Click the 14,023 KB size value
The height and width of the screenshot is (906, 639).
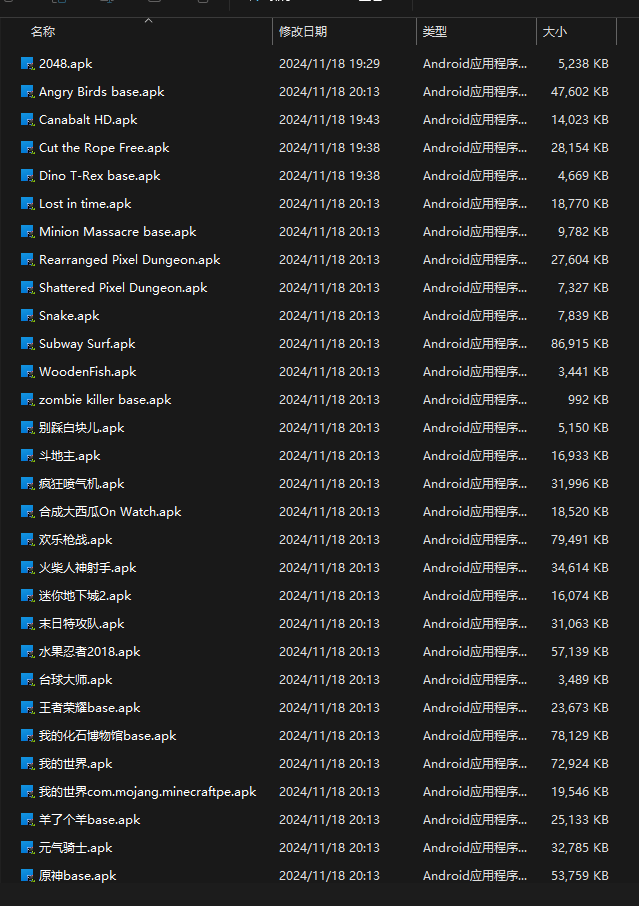pyautogui.click(x=579, y=120)
